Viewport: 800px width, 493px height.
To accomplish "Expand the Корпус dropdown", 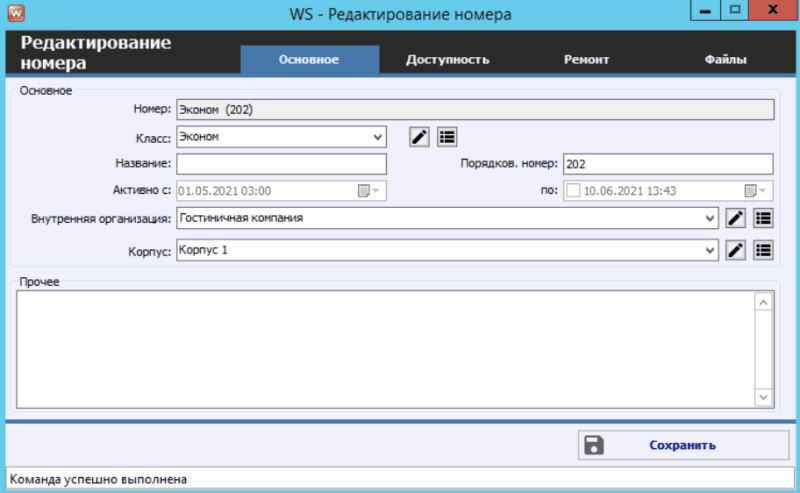I will pyautogui.click(x=710, y=249).
